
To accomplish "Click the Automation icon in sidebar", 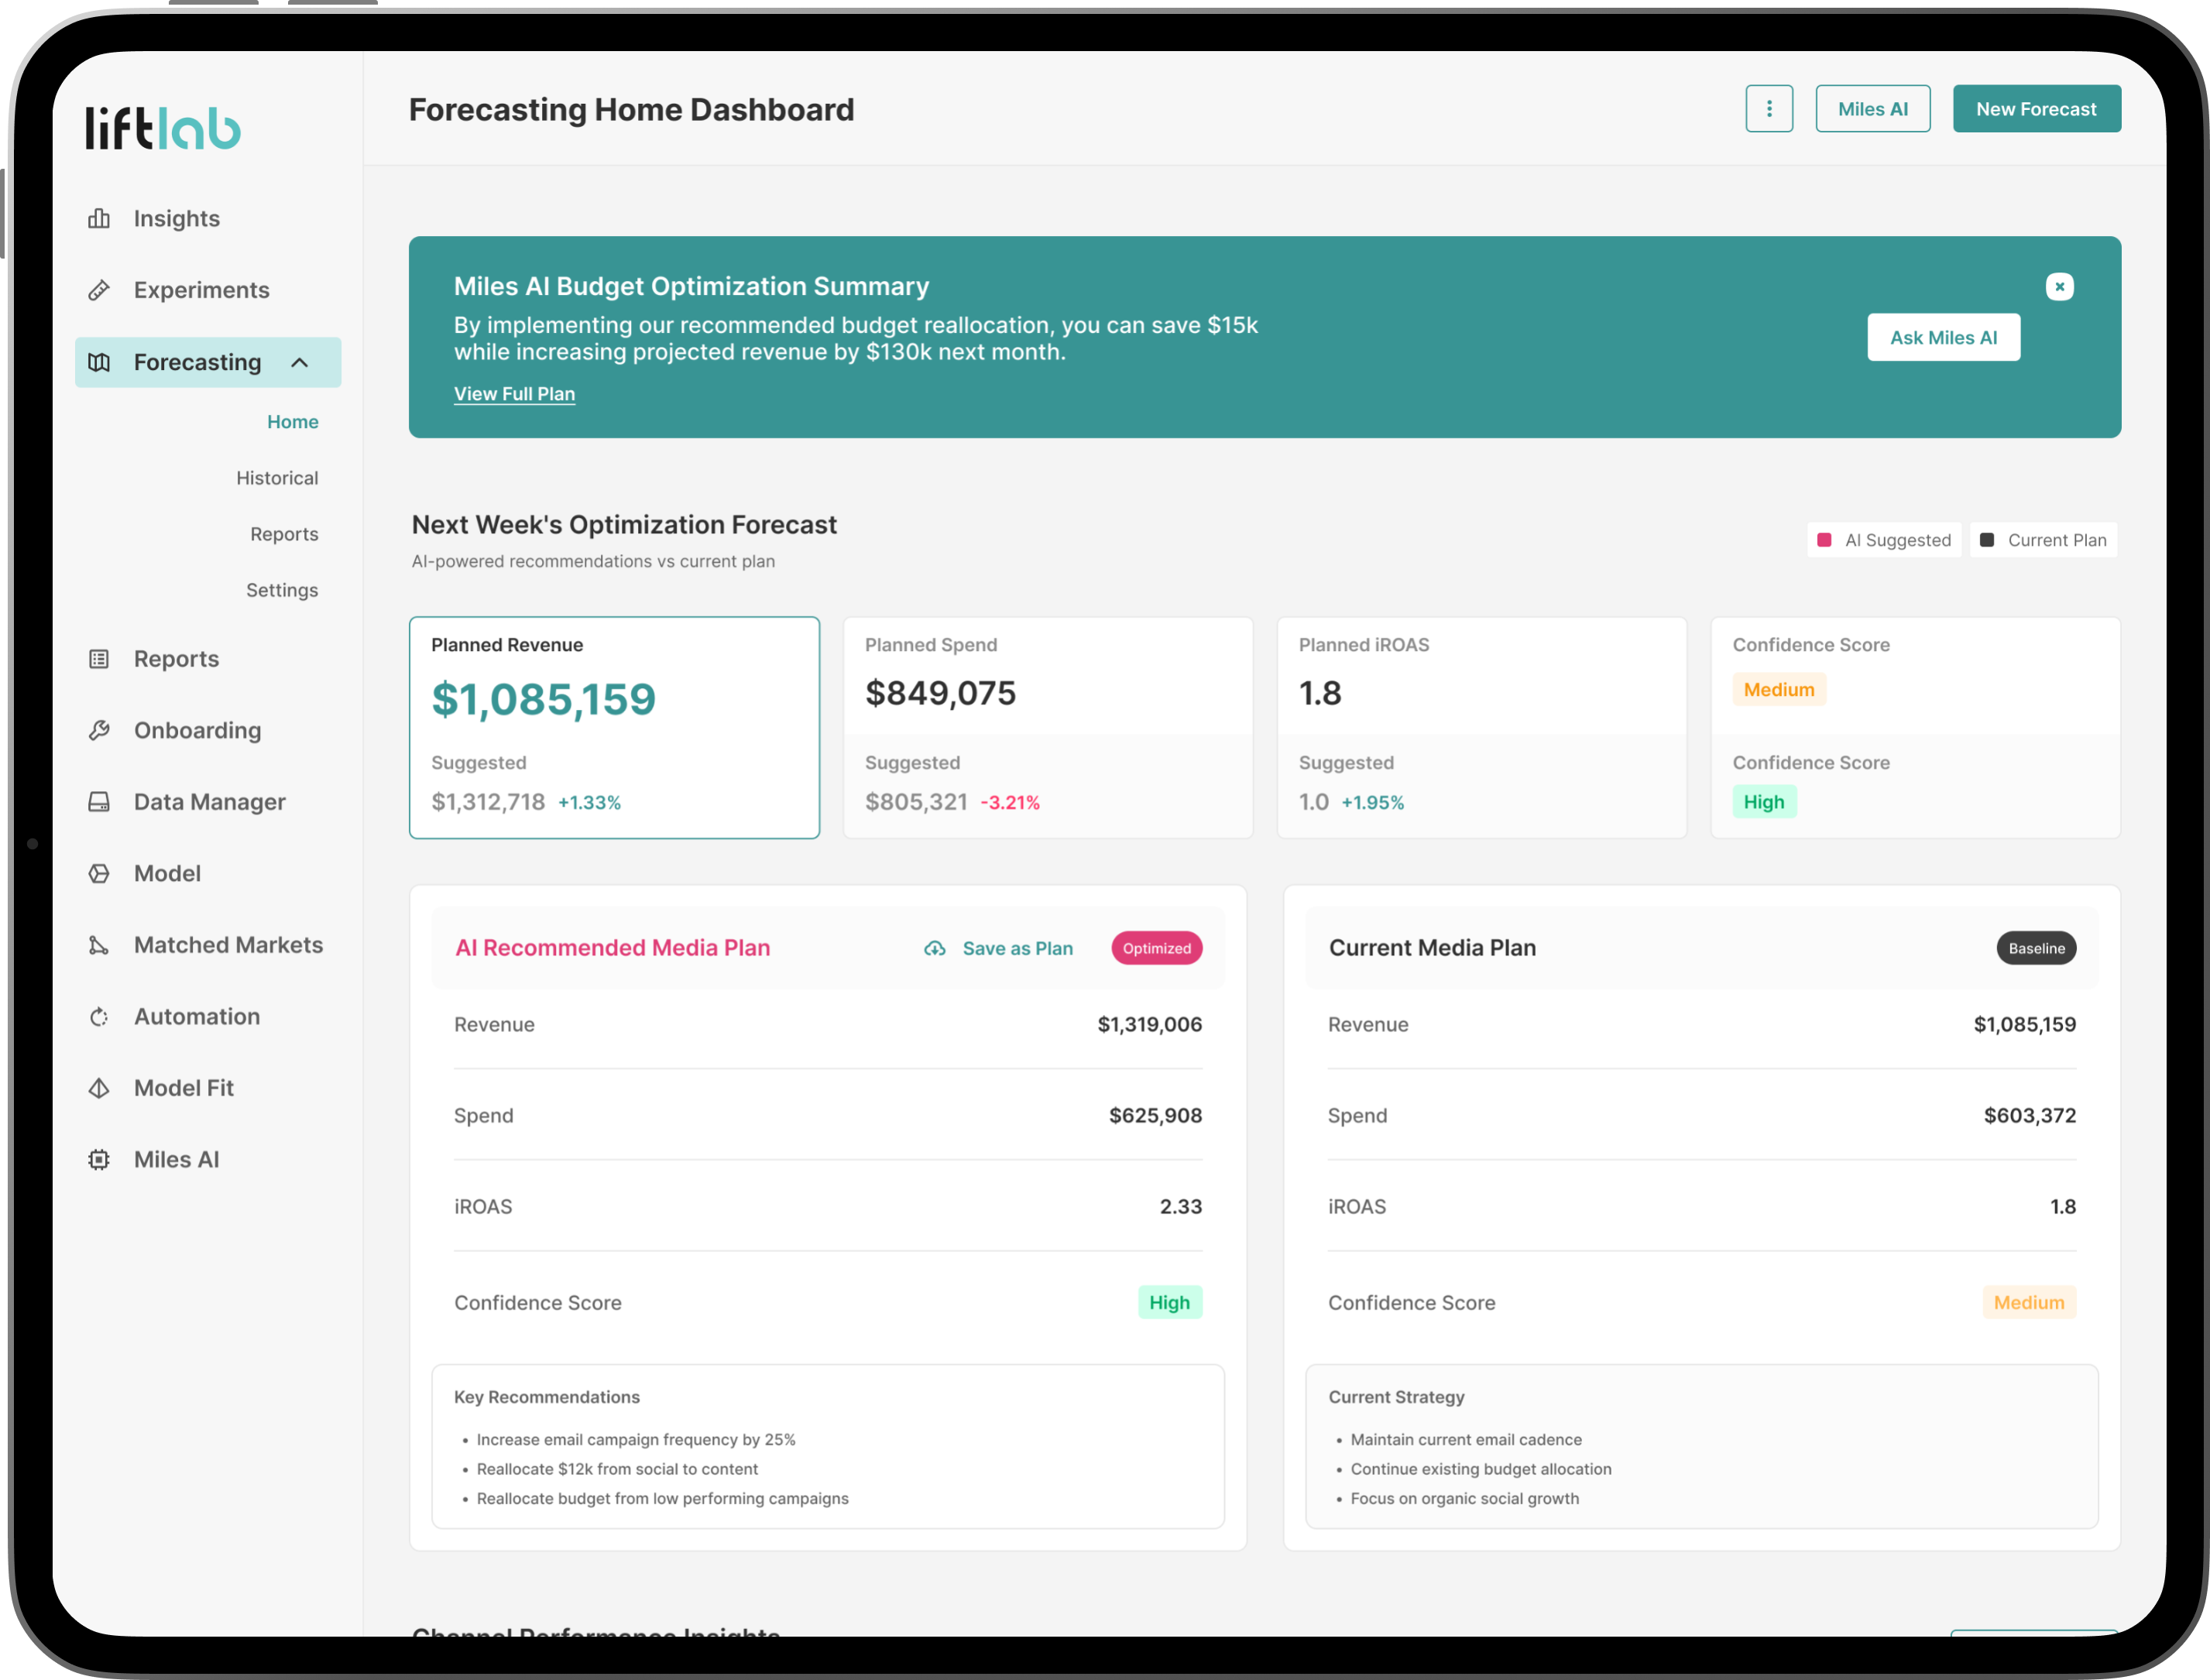I will (x=99, y=1017).
